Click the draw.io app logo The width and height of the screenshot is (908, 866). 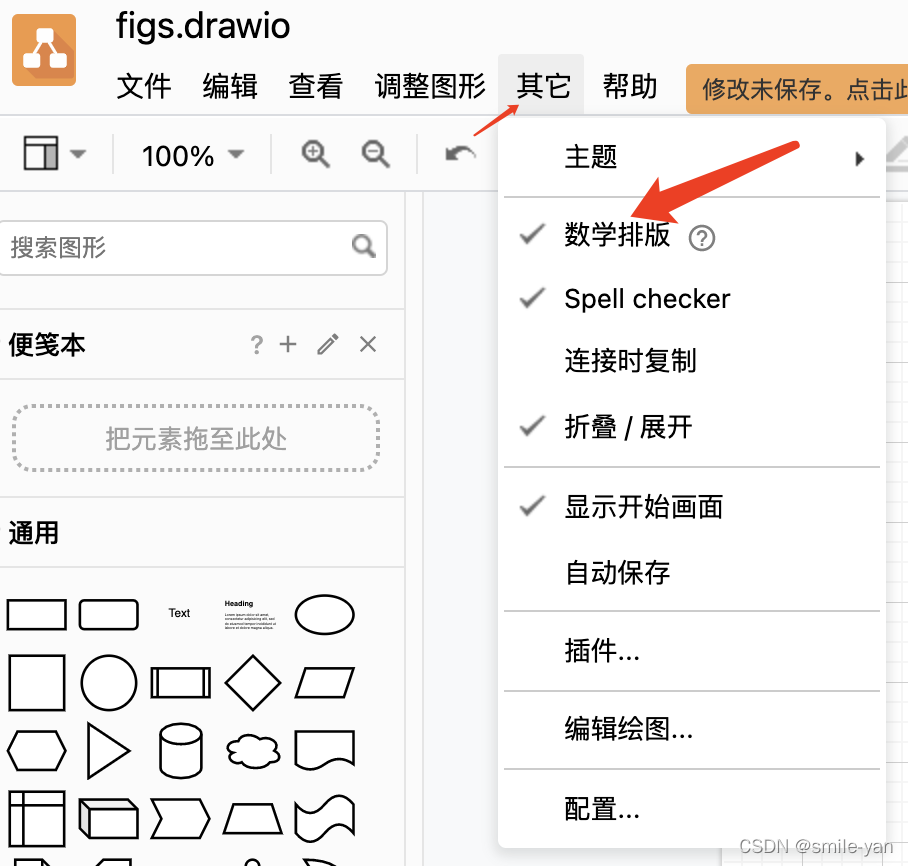44,50
